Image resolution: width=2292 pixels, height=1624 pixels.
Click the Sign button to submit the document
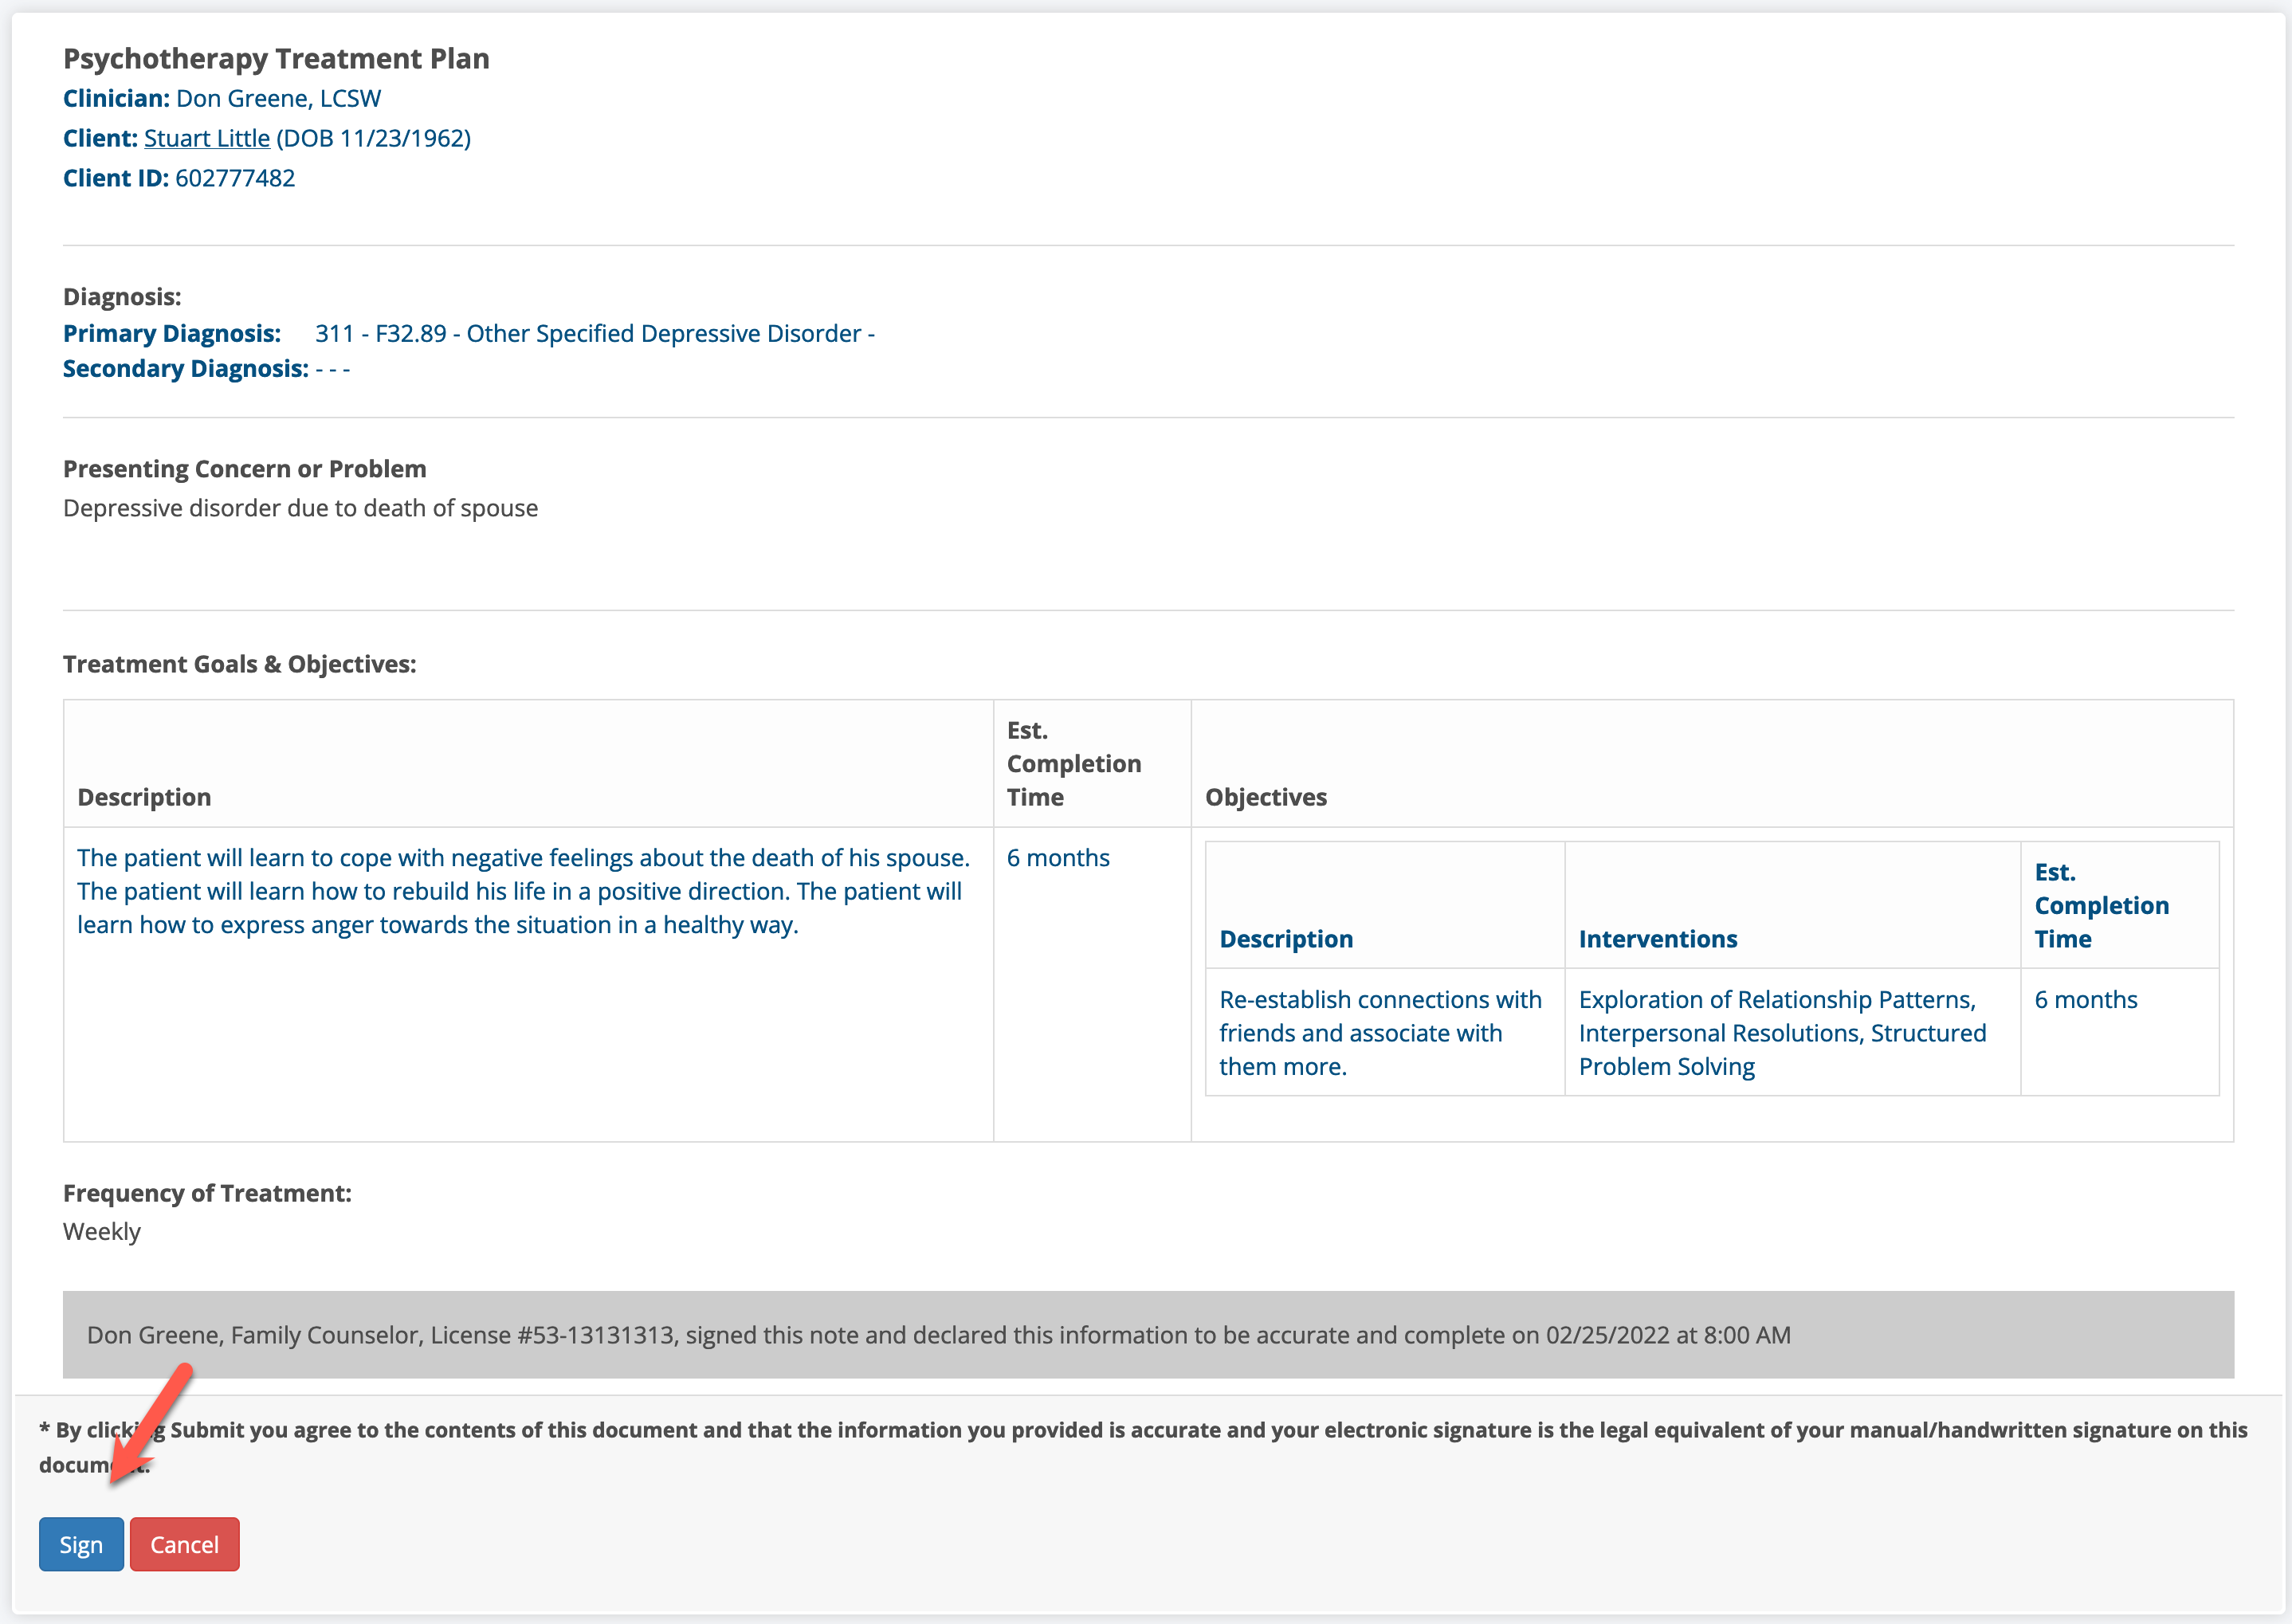pos(81,1544)
